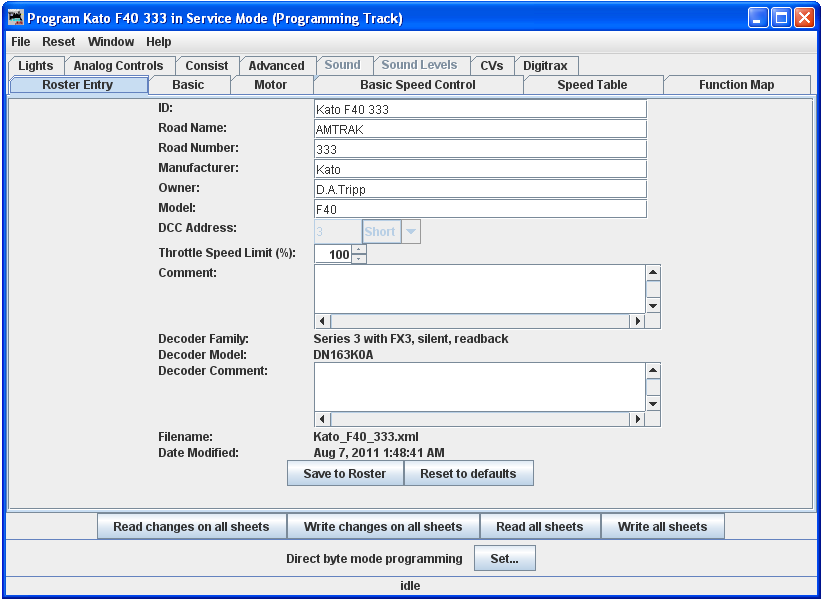Decrease Throttle Speed Limit with down arrow
This screenshot has width=821, height=601.
pyautogui.click(x=359, y=259)
